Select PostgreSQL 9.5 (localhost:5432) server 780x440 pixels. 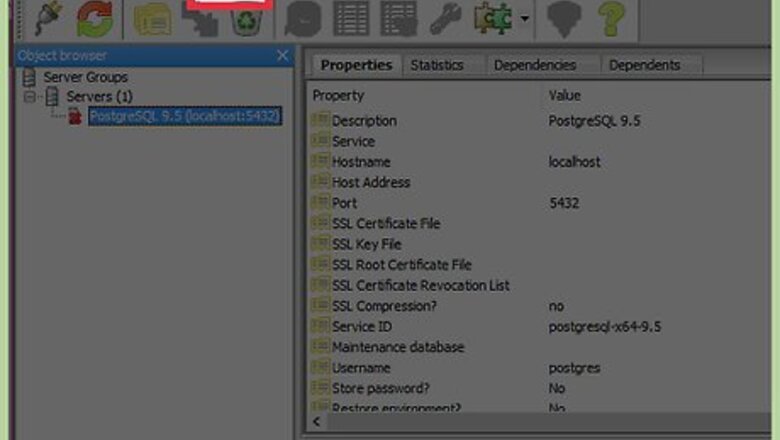(x=184, y=117)
